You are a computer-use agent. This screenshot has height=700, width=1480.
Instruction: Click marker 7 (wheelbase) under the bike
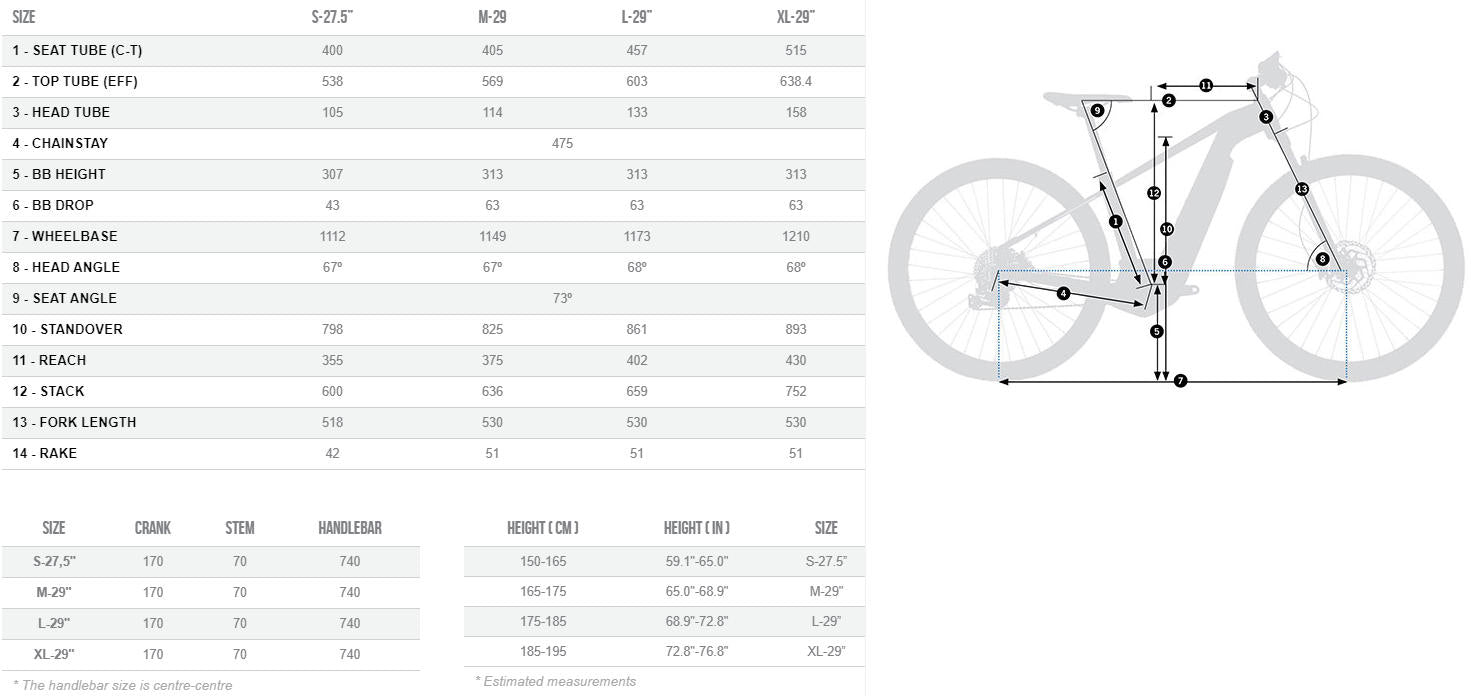[1180, 381]
